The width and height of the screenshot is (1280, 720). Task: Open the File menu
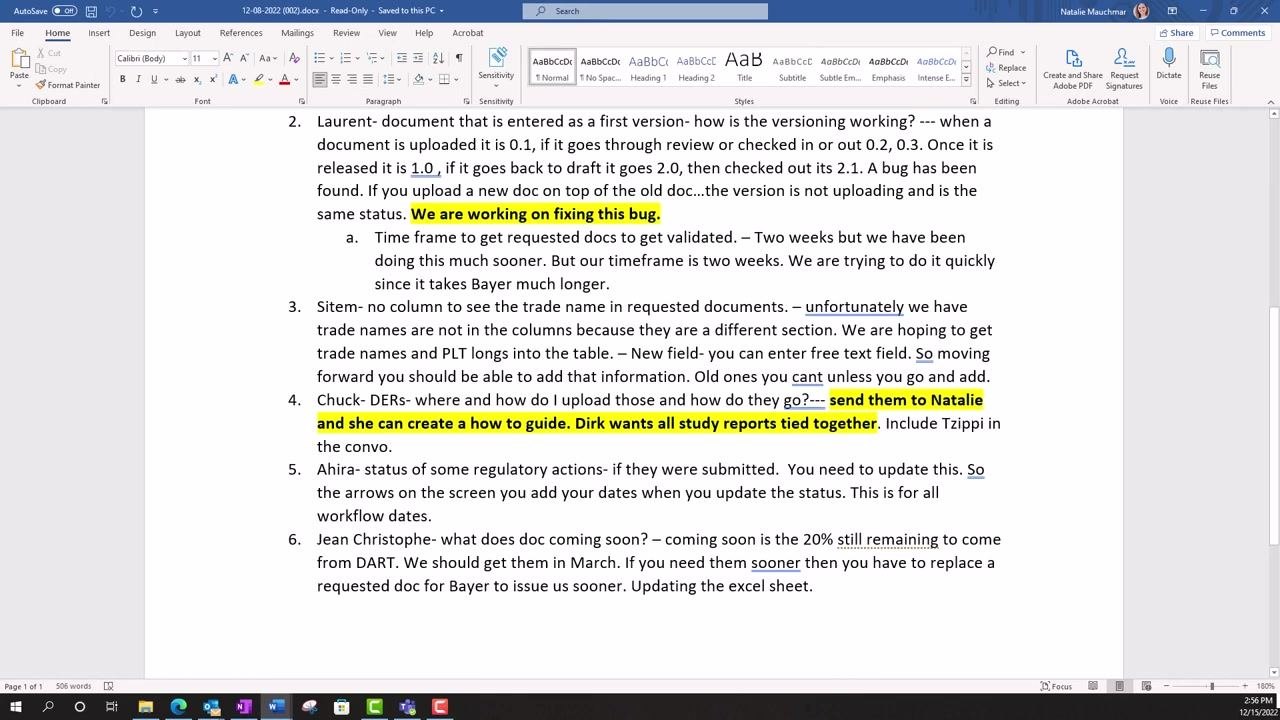[x=18, y=33]
